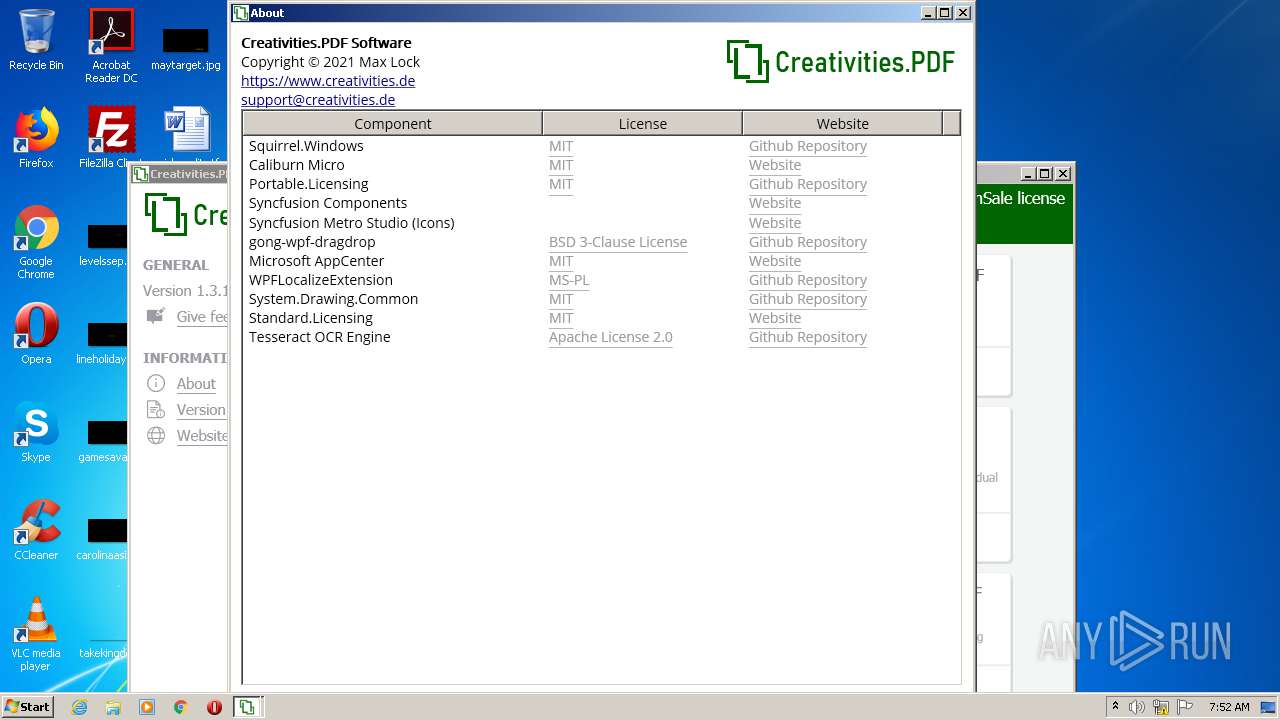
Task: Click the About window title icon
Action: point(240,13)
